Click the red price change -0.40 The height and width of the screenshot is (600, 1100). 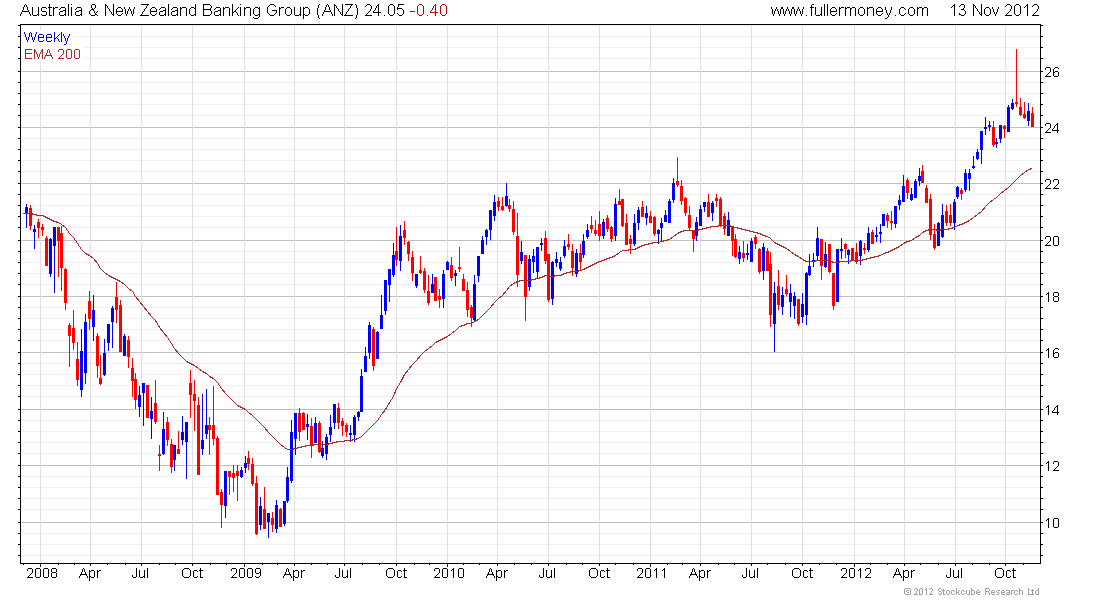[x=430, y=11]
